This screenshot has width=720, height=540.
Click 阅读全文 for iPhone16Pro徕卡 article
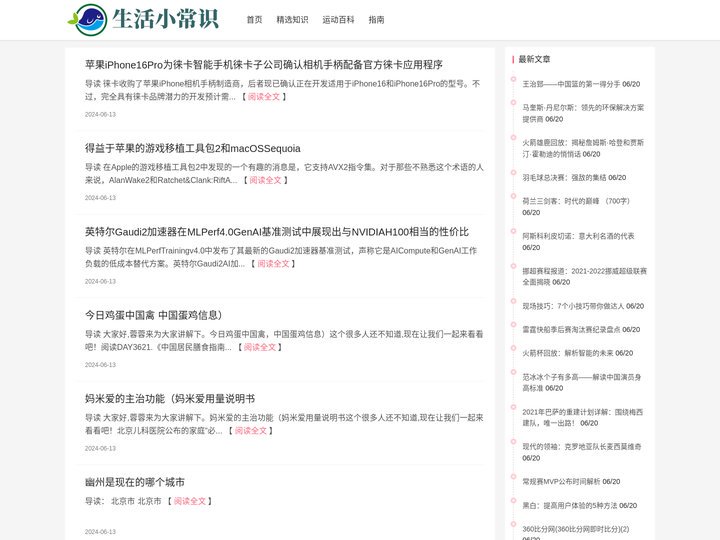[264, 96]
